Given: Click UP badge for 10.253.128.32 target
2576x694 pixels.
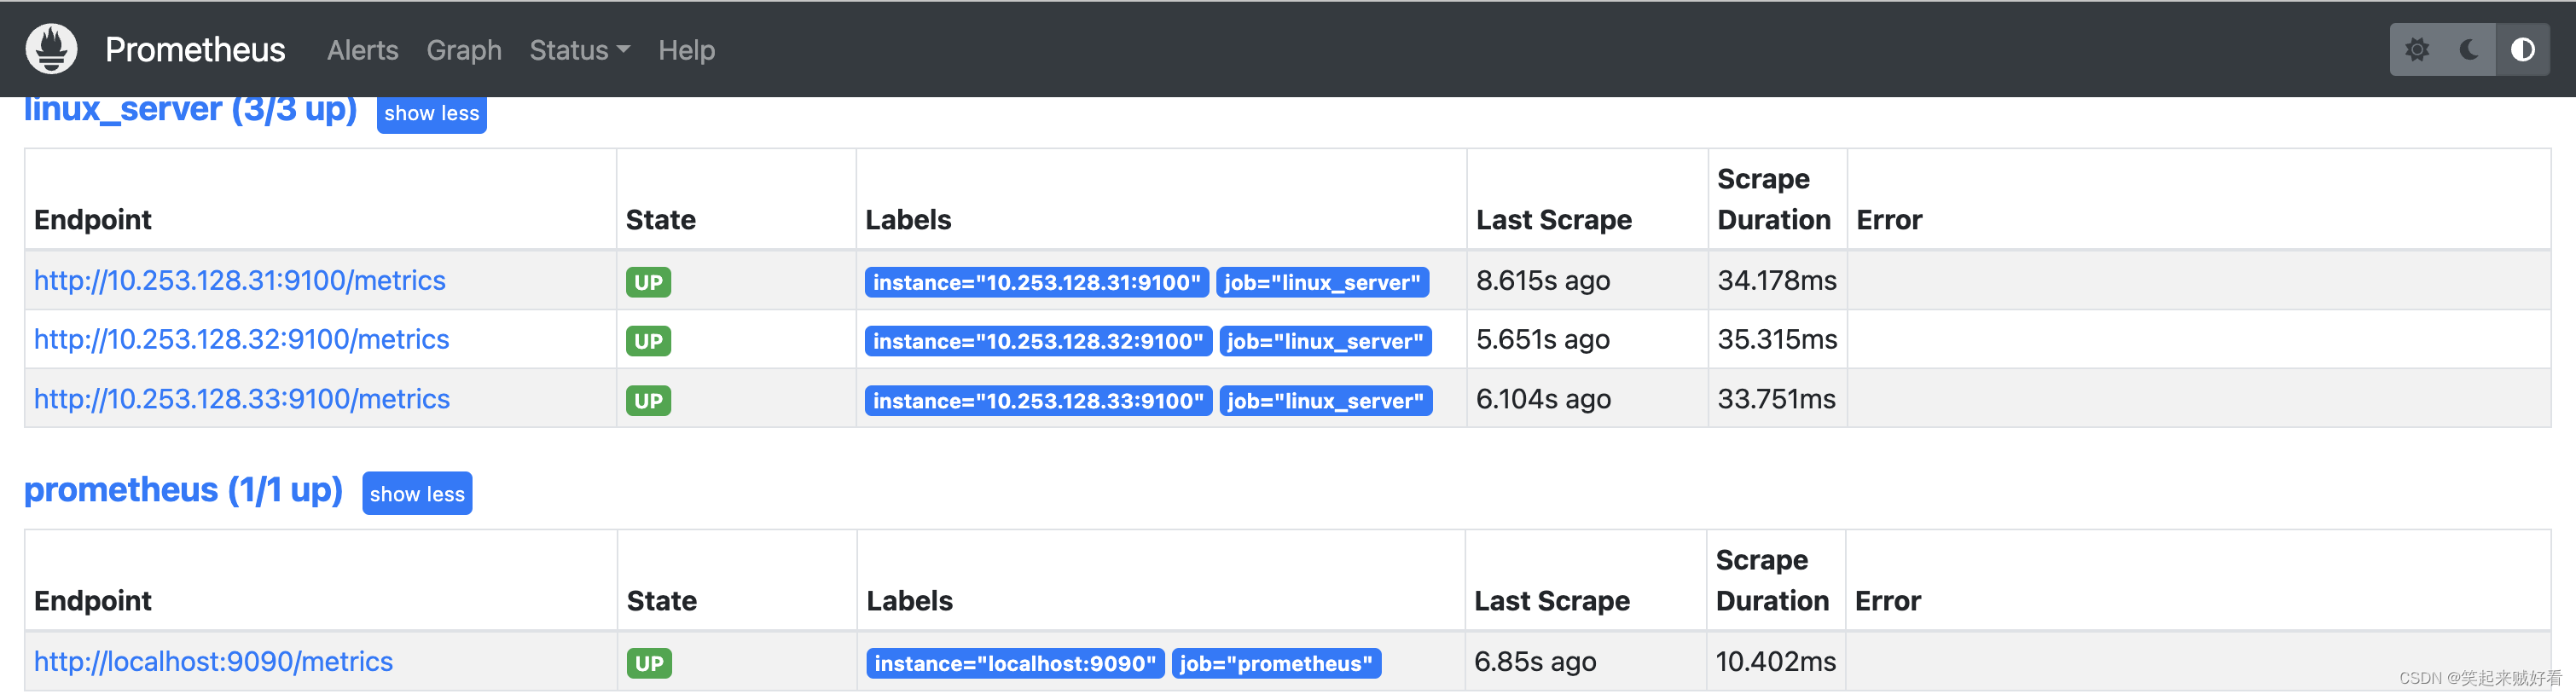Looking at the screenshot, I should tap(648, 341).
